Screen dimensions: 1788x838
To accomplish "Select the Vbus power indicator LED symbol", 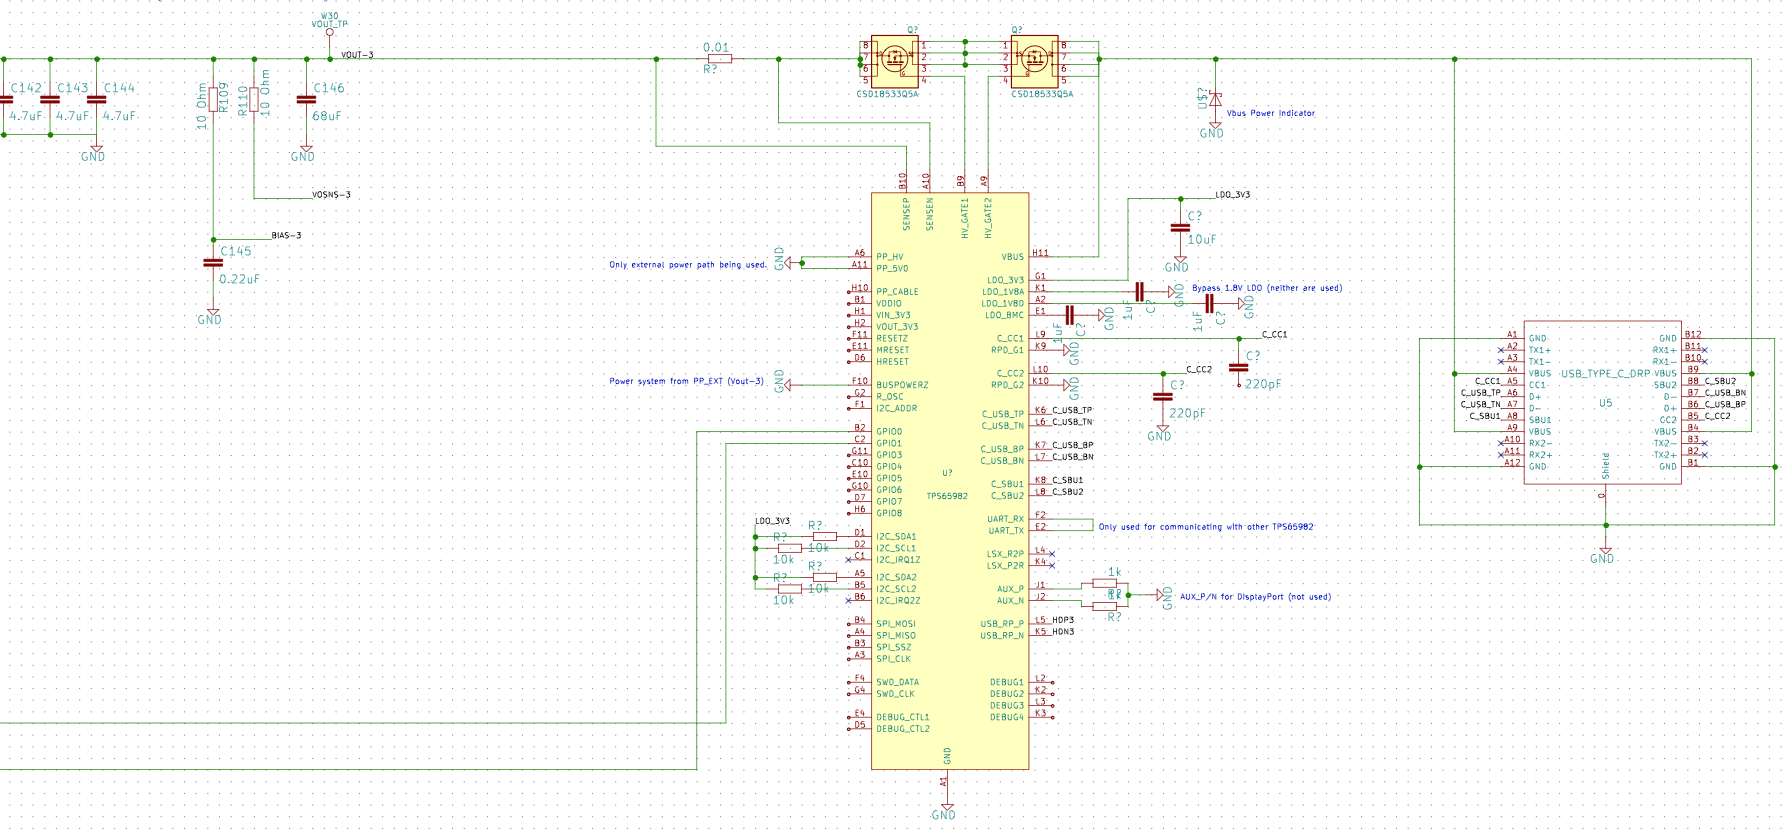I will [x=1215, y=99].
